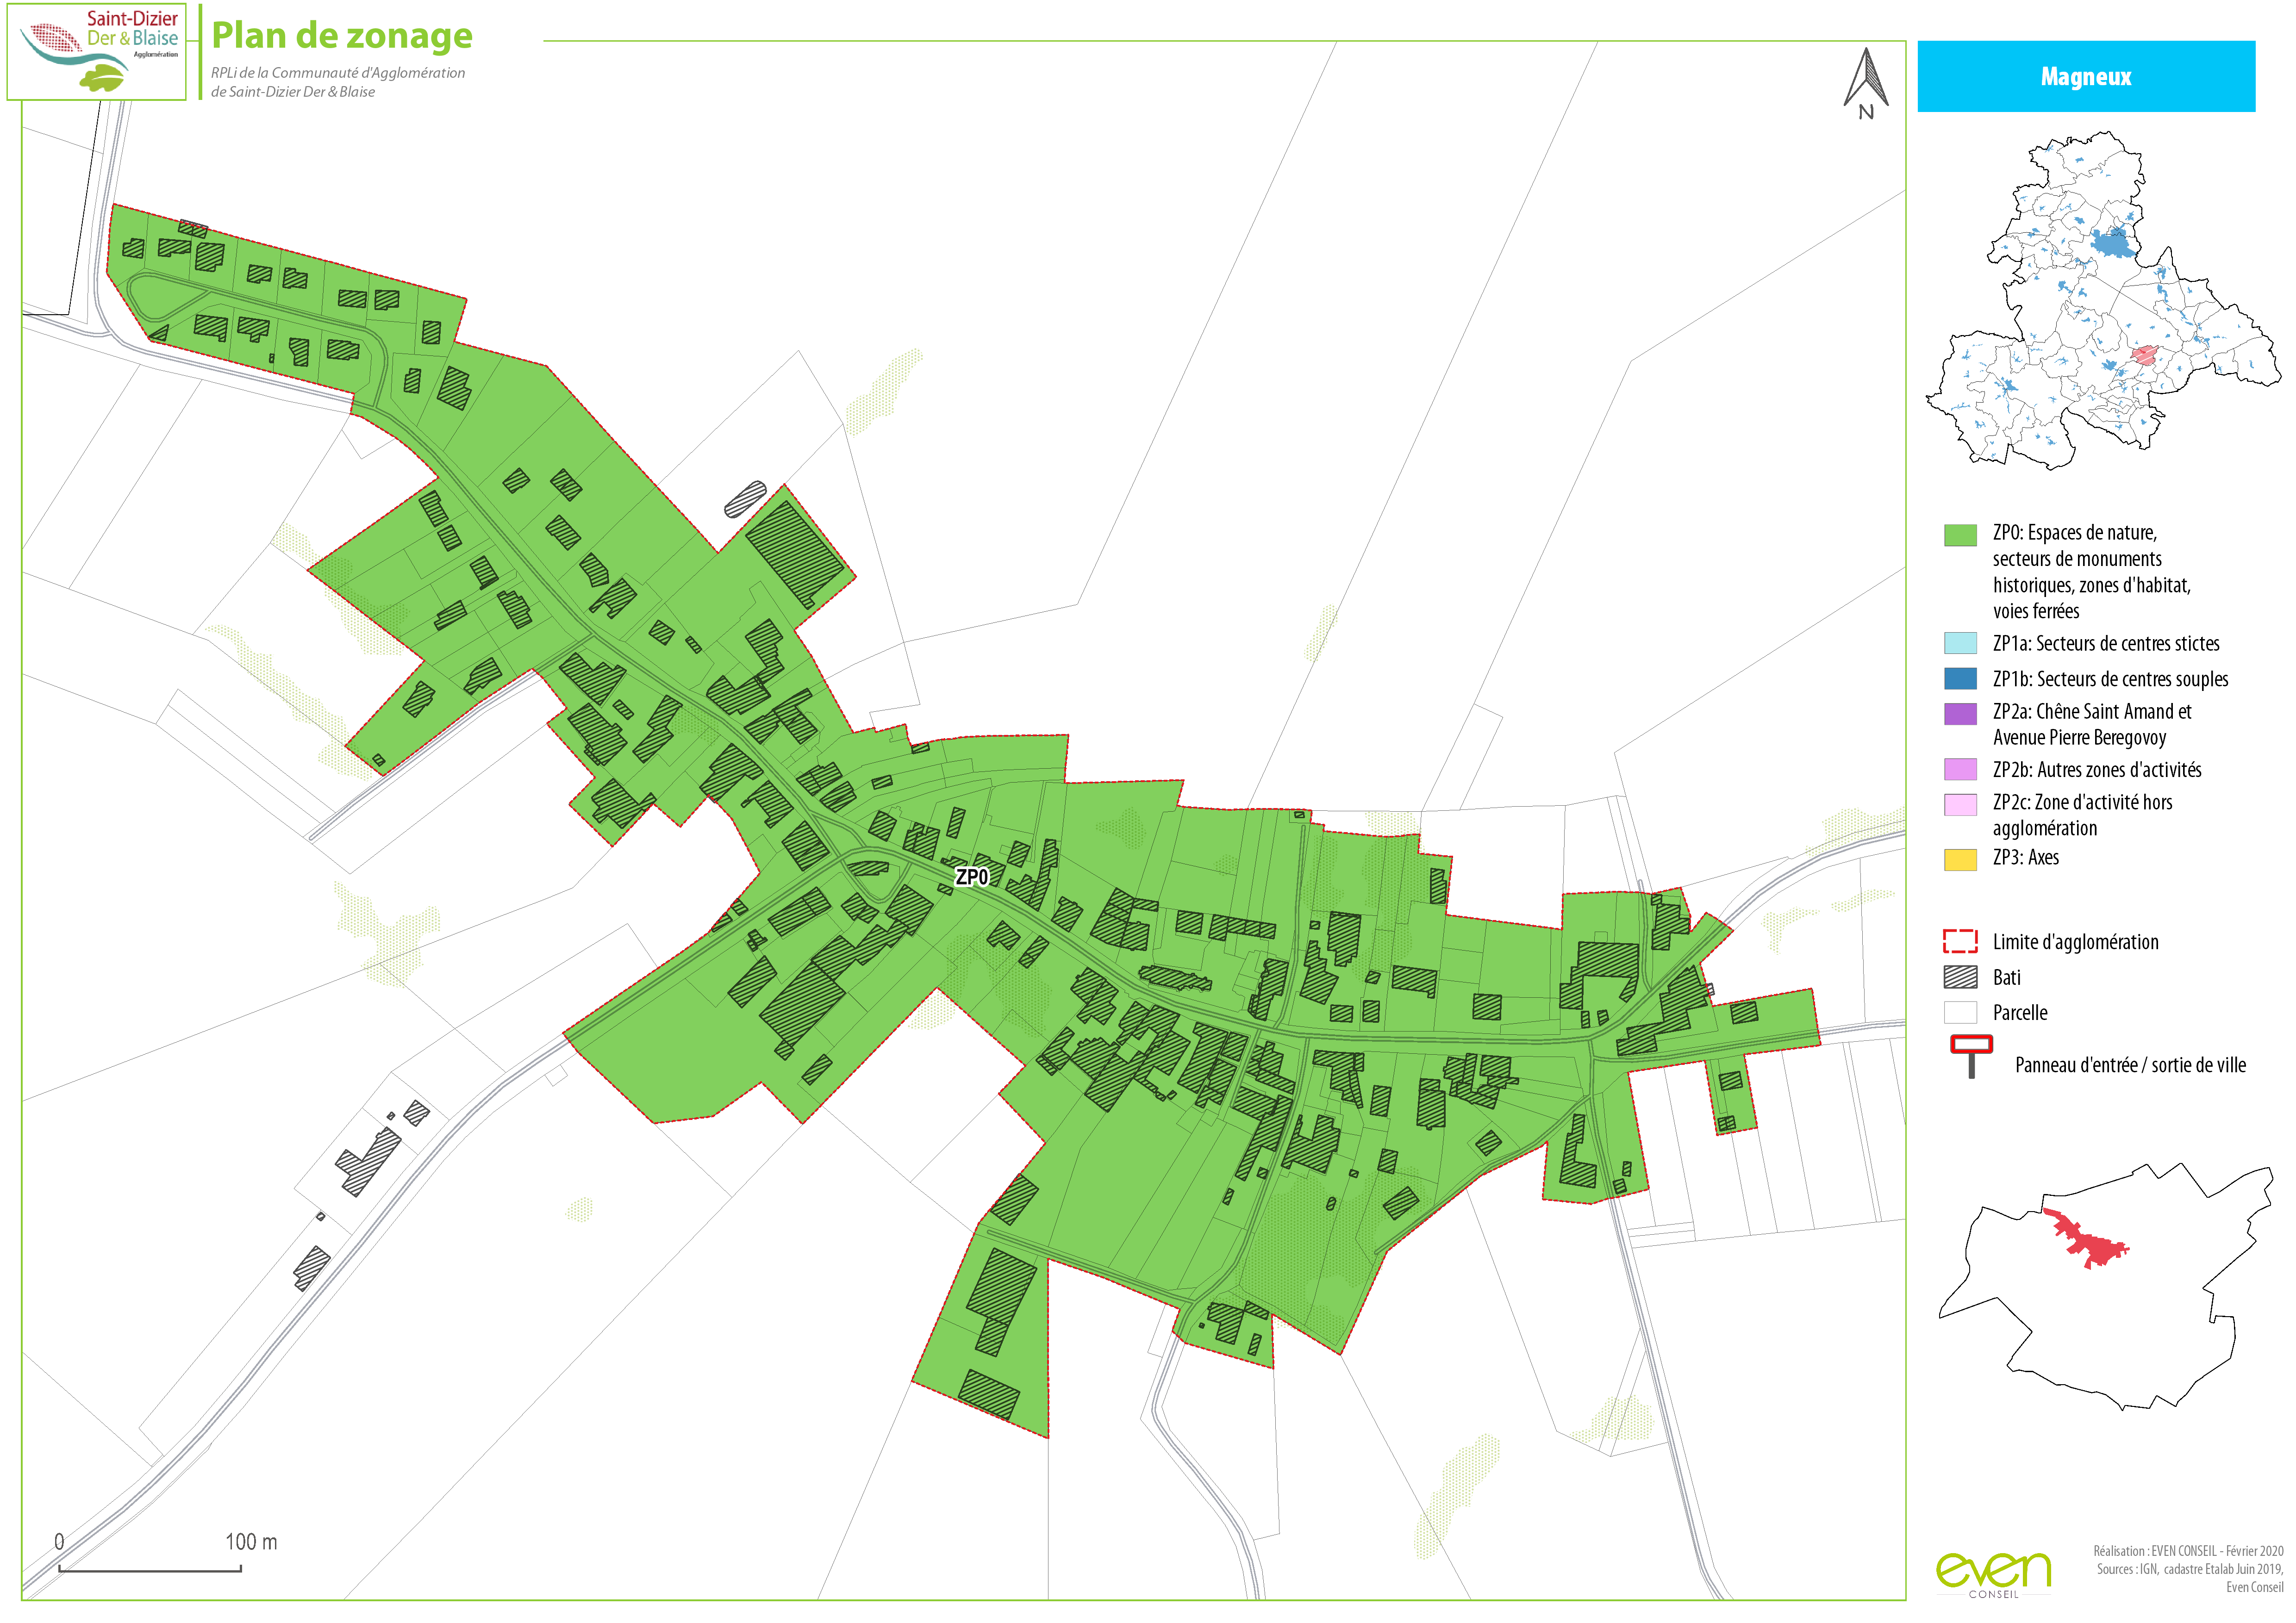Click 'ZP2a: Chêne Saint Amand' legend text

pyautogui.click(x=2092, y=724)
